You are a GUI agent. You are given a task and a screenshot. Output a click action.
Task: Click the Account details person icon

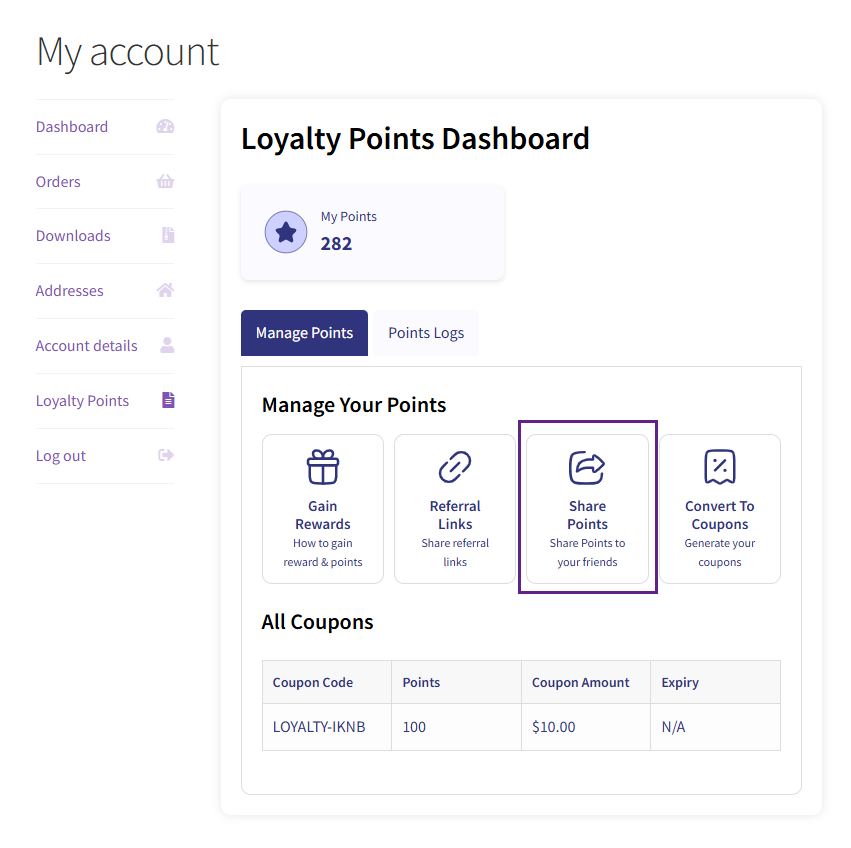point(167,345)
